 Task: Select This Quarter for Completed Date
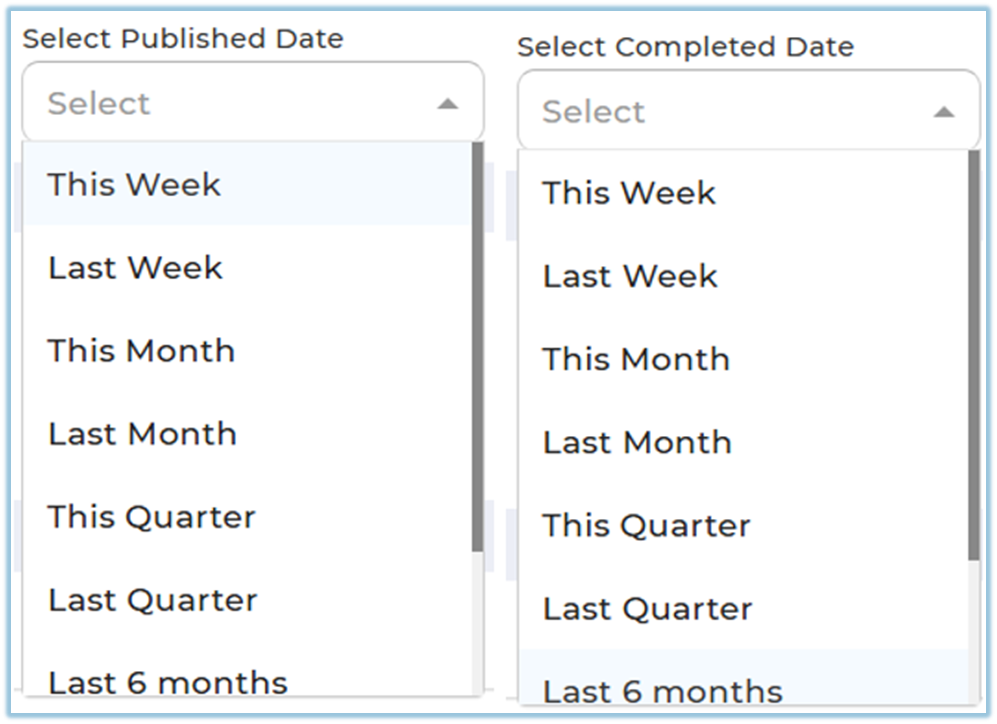(647, 524)
